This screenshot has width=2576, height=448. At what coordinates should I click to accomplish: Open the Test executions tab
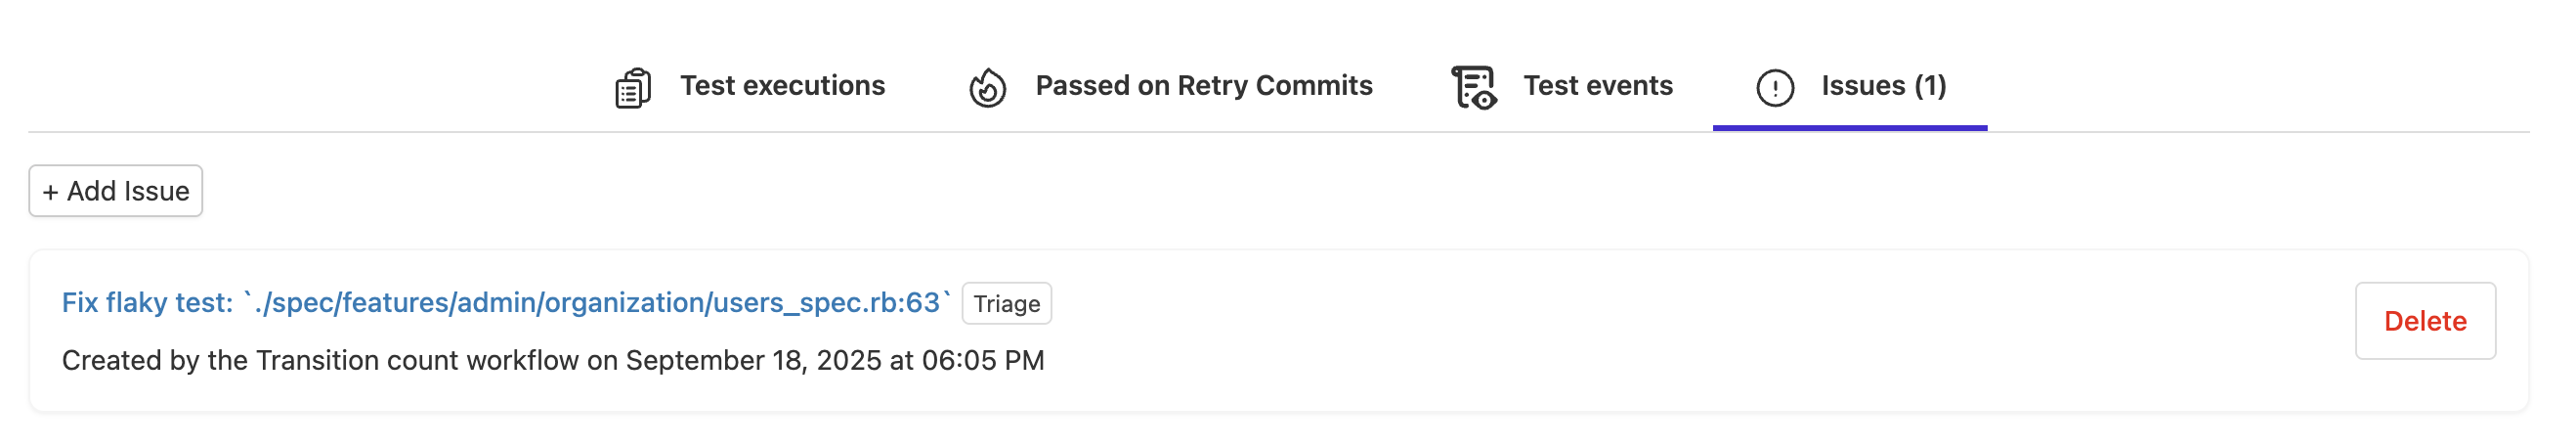(782, 86)
